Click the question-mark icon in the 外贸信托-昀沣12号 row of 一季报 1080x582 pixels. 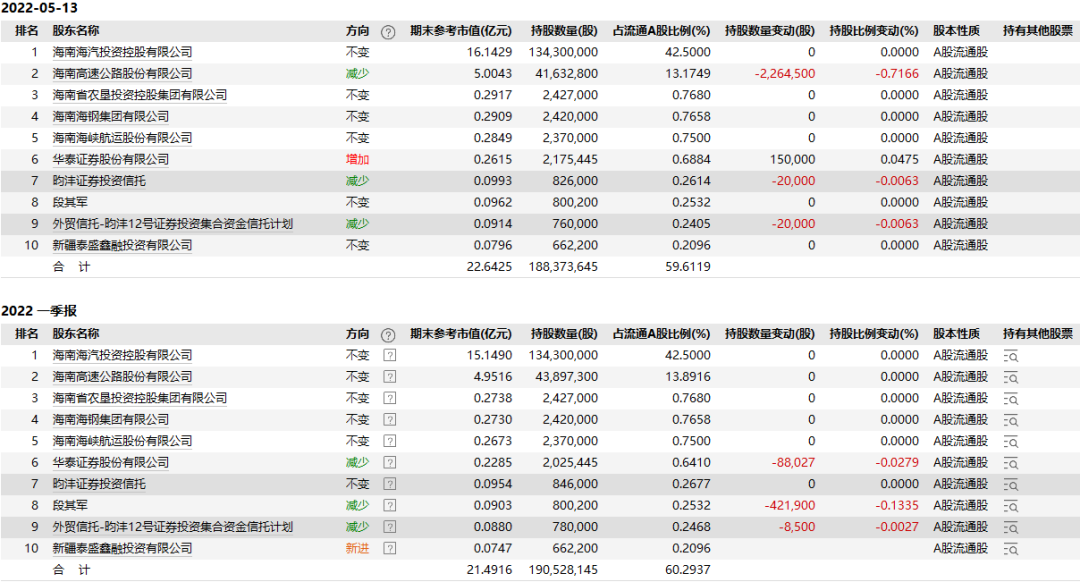click(390, 527)
